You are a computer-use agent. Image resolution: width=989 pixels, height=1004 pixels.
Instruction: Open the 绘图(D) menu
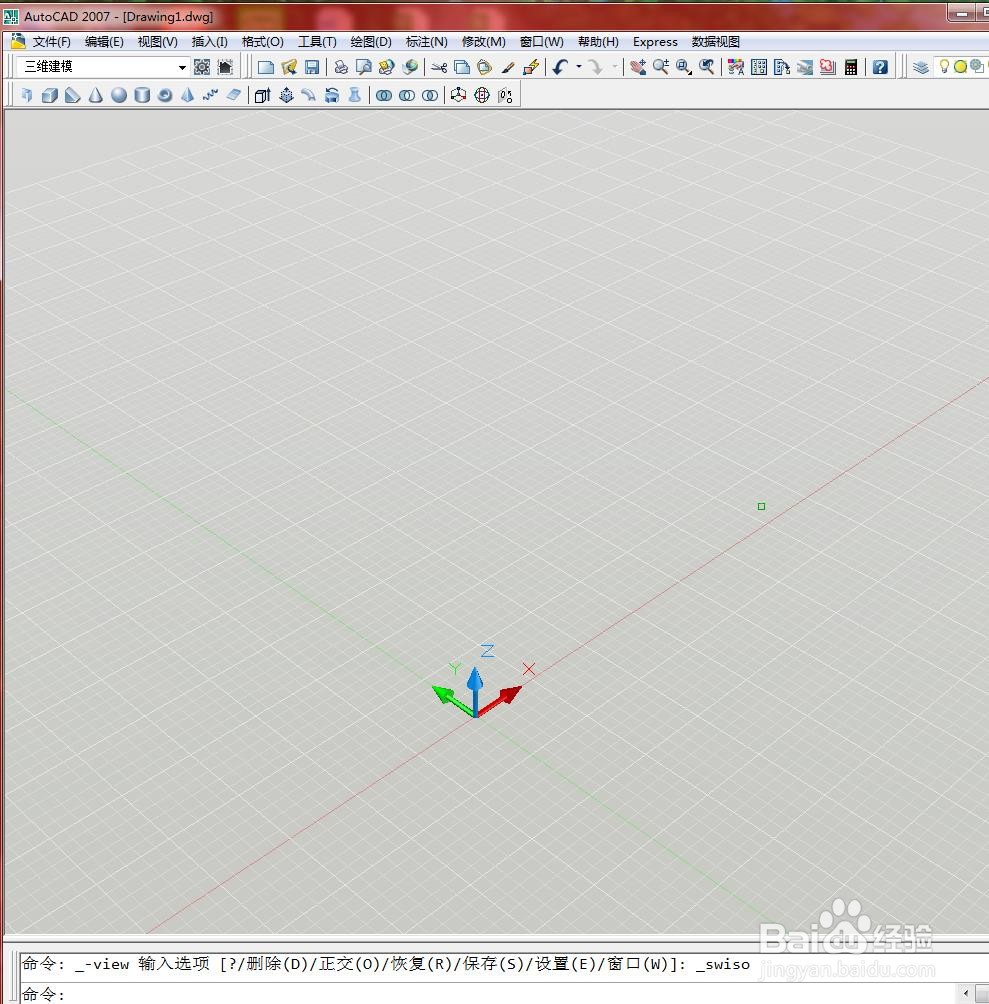click(x=371, y=42)
